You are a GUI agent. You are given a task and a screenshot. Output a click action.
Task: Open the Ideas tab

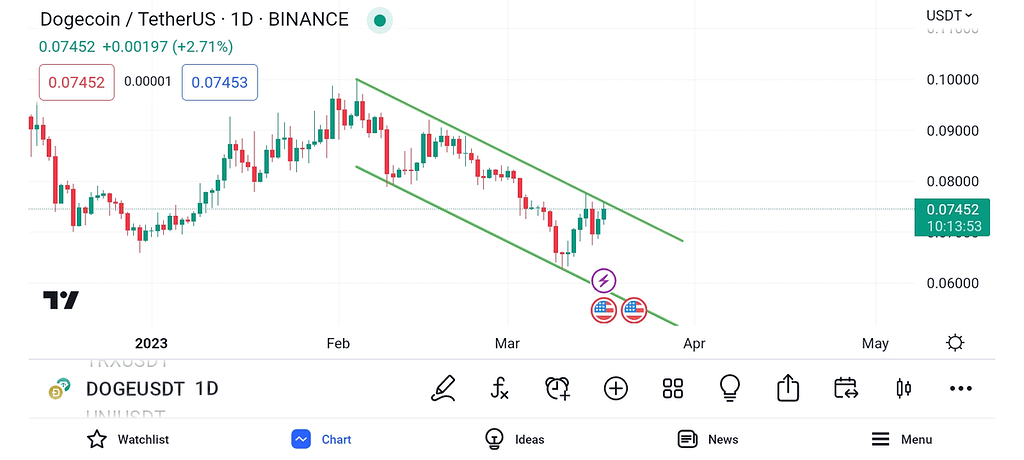[515, 439]
